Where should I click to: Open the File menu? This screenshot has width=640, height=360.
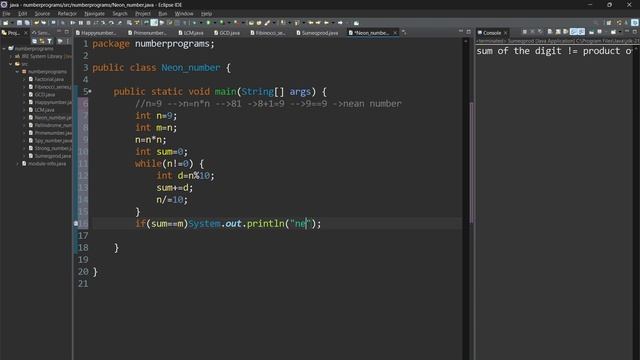pos(6,13)
